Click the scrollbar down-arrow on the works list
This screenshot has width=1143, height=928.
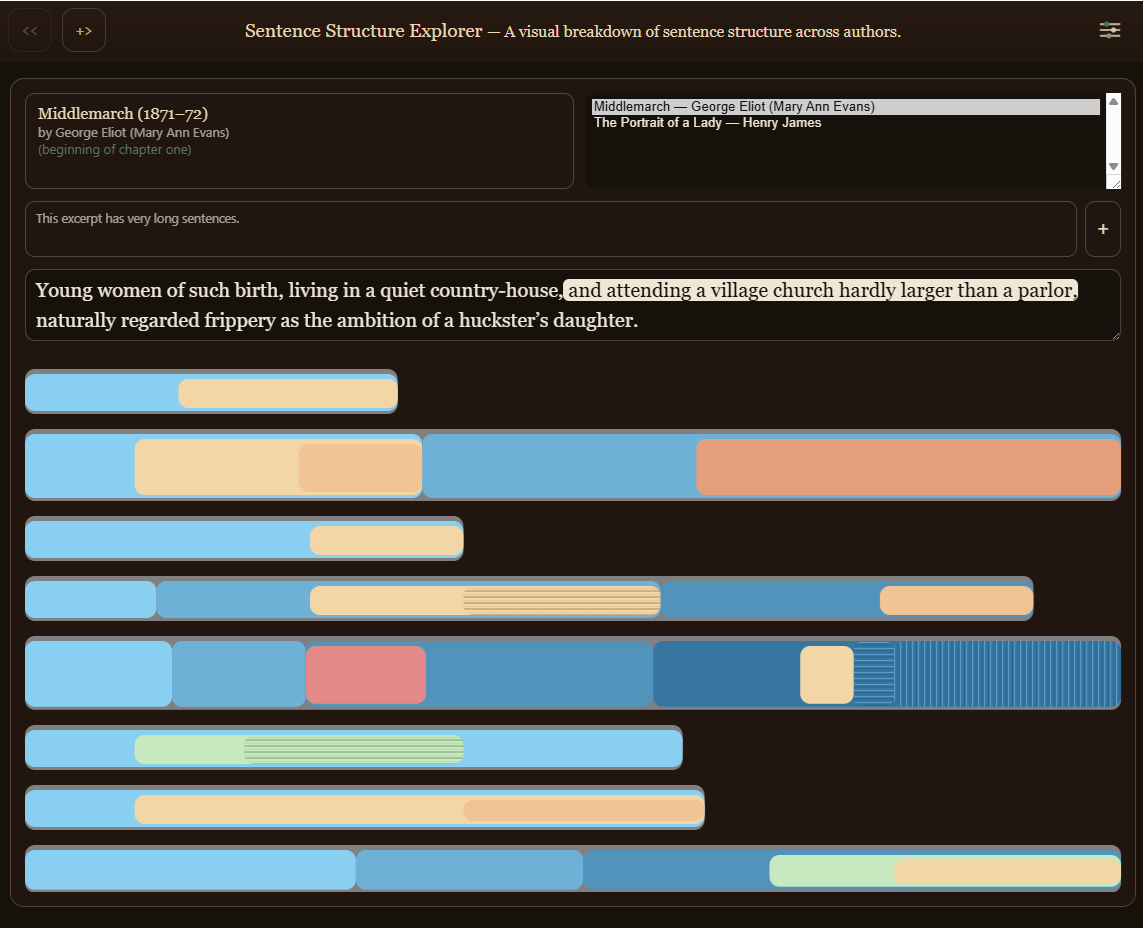click(x=1113, y=168)
